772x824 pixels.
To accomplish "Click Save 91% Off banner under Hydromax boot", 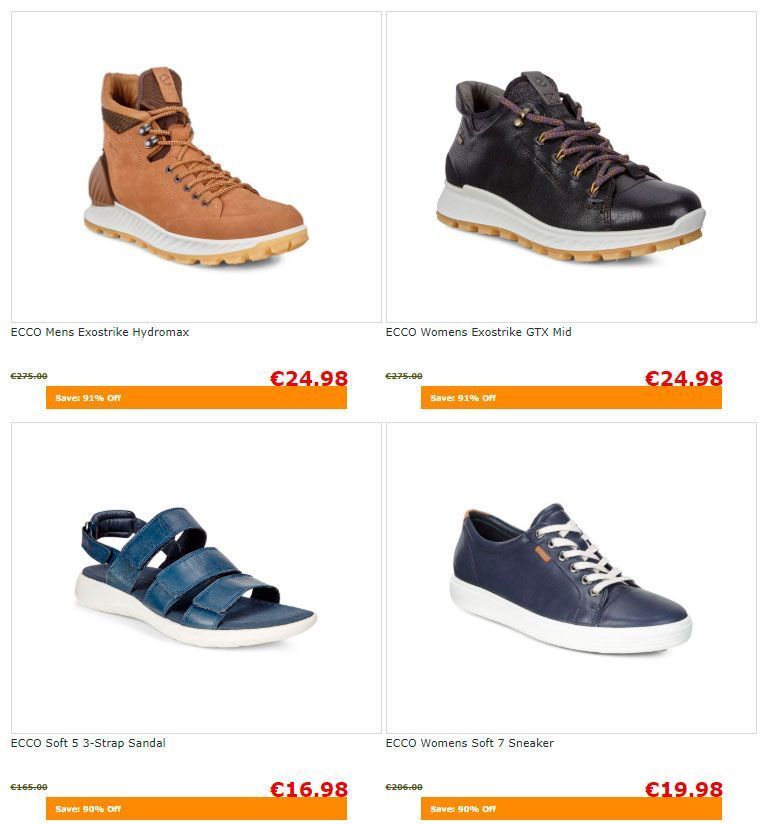I will point(196,398).
